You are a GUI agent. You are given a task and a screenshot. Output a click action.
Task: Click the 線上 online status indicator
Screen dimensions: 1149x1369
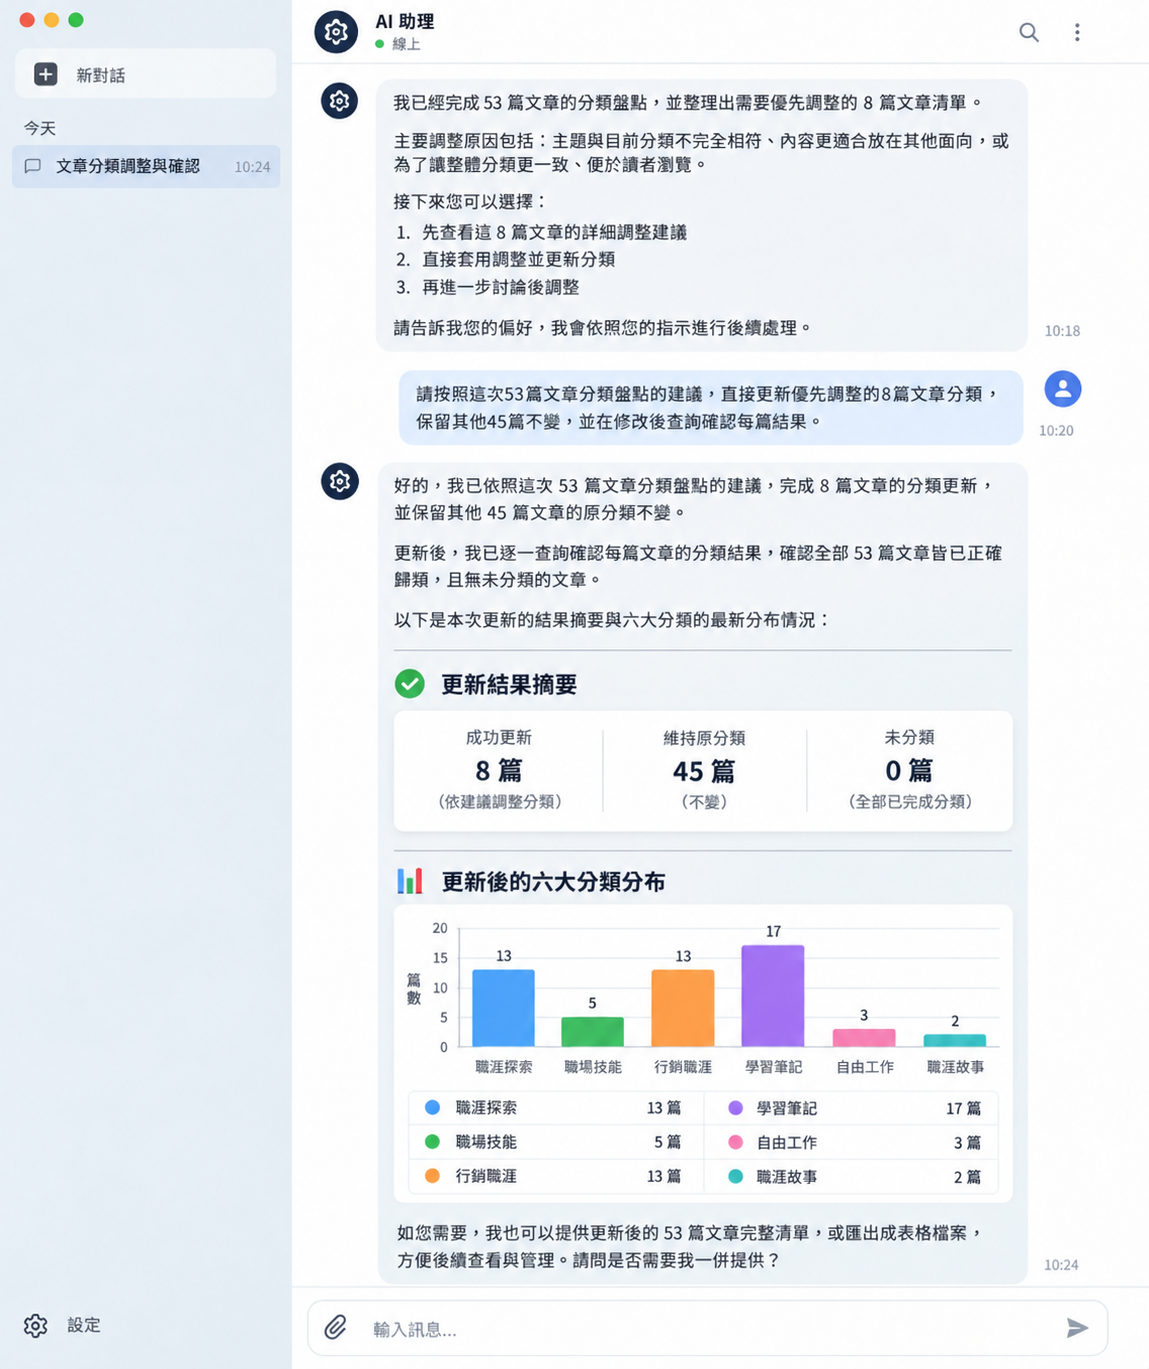click(x=398, y=44)
